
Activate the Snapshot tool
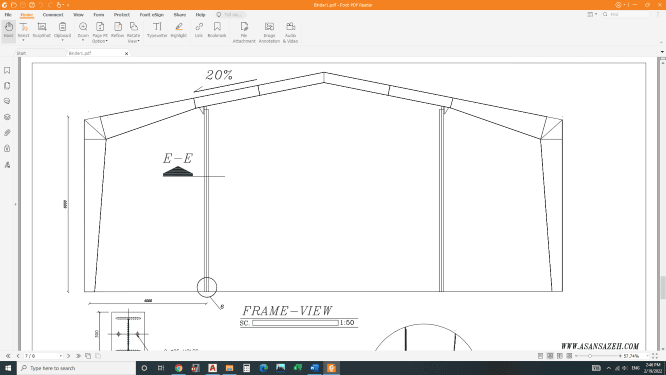(x=42, y=31)
